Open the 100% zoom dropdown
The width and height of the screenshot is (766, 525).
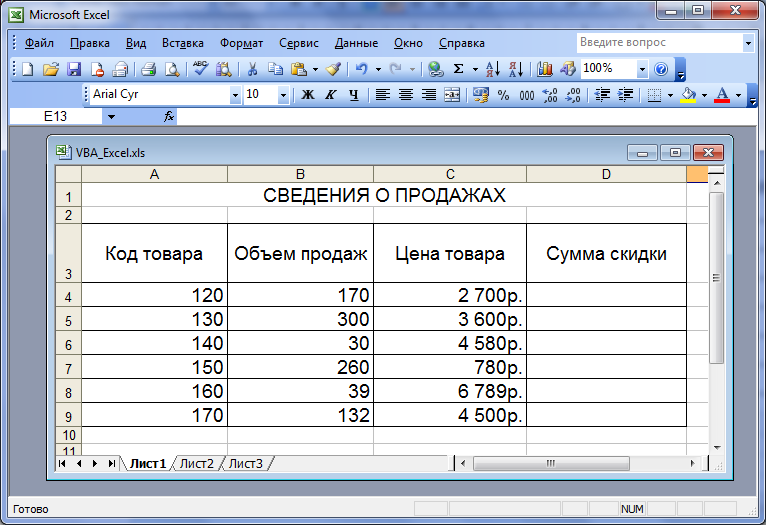[x=642, y=69]
